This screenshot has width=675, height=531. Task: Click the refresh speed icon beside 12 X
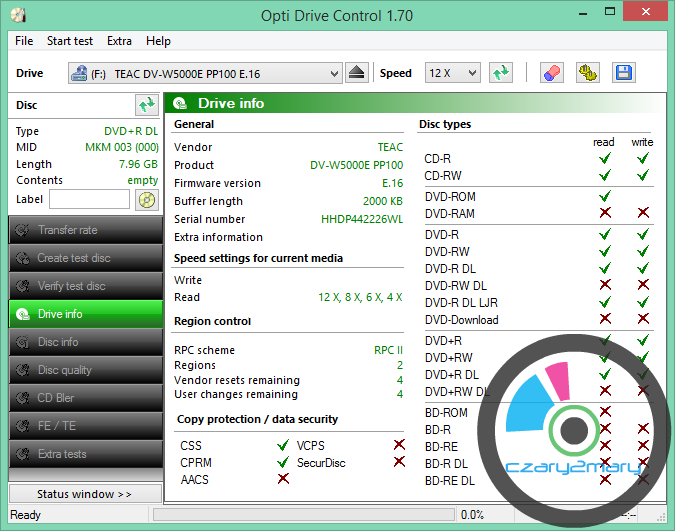click(501, 73)
